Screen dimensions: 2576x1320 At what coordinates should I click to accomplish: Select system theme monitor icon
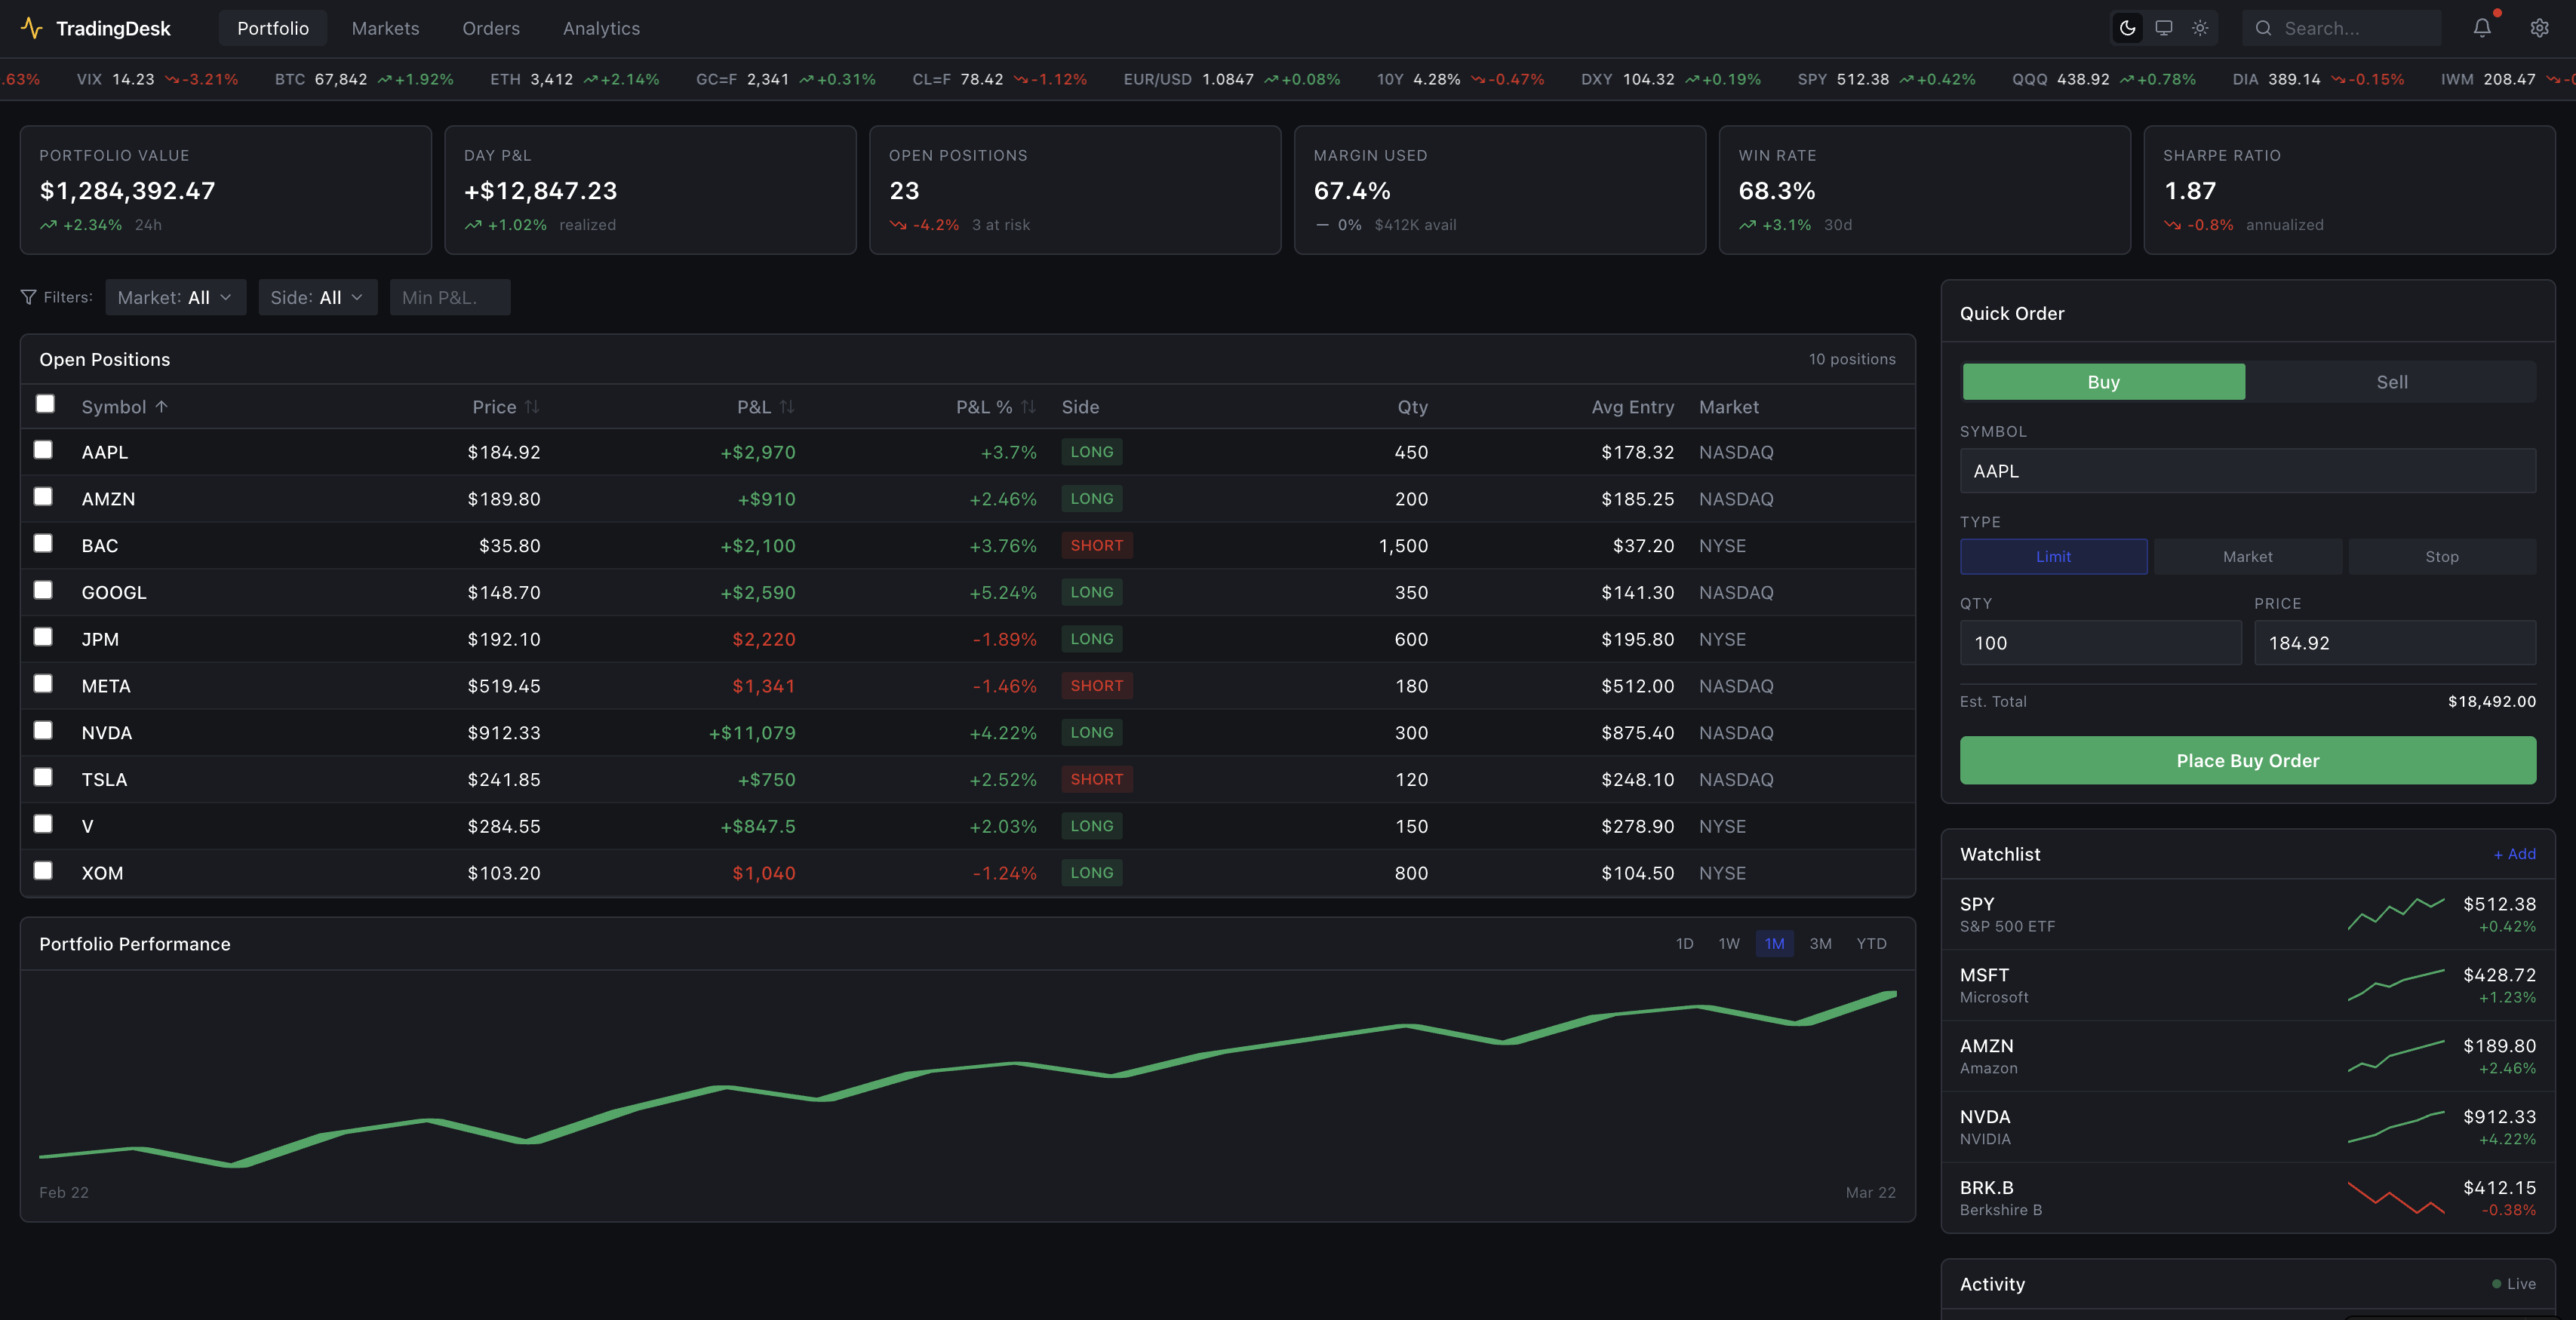(2163, 28)
